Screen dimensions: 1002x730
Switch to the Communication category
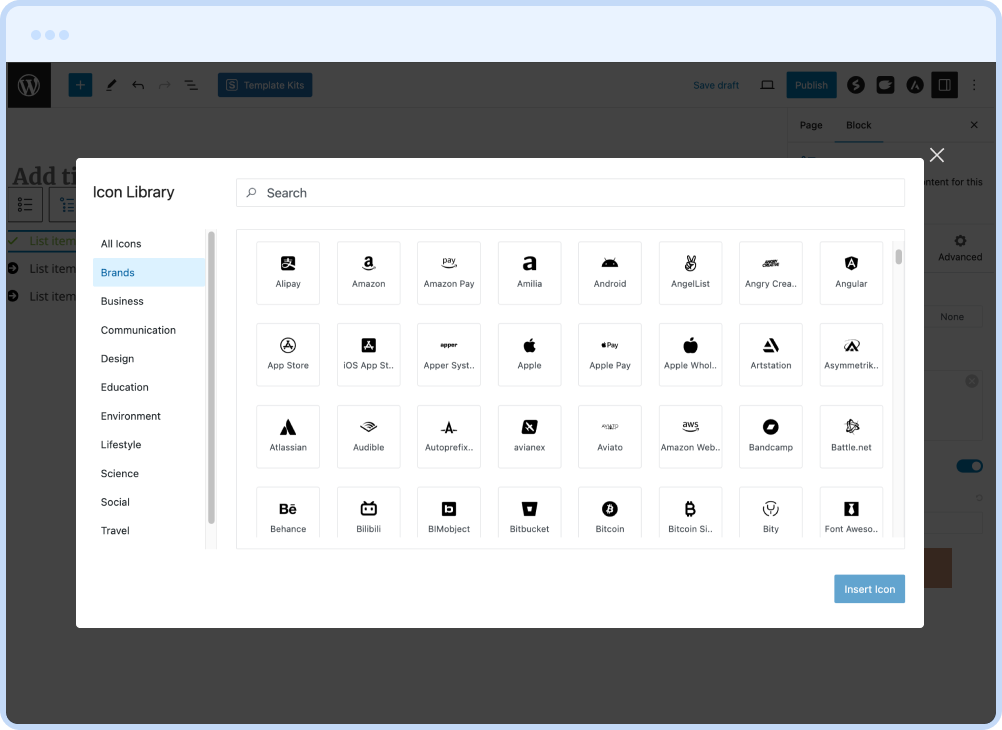pyautogui.click(x=149, y=330)
